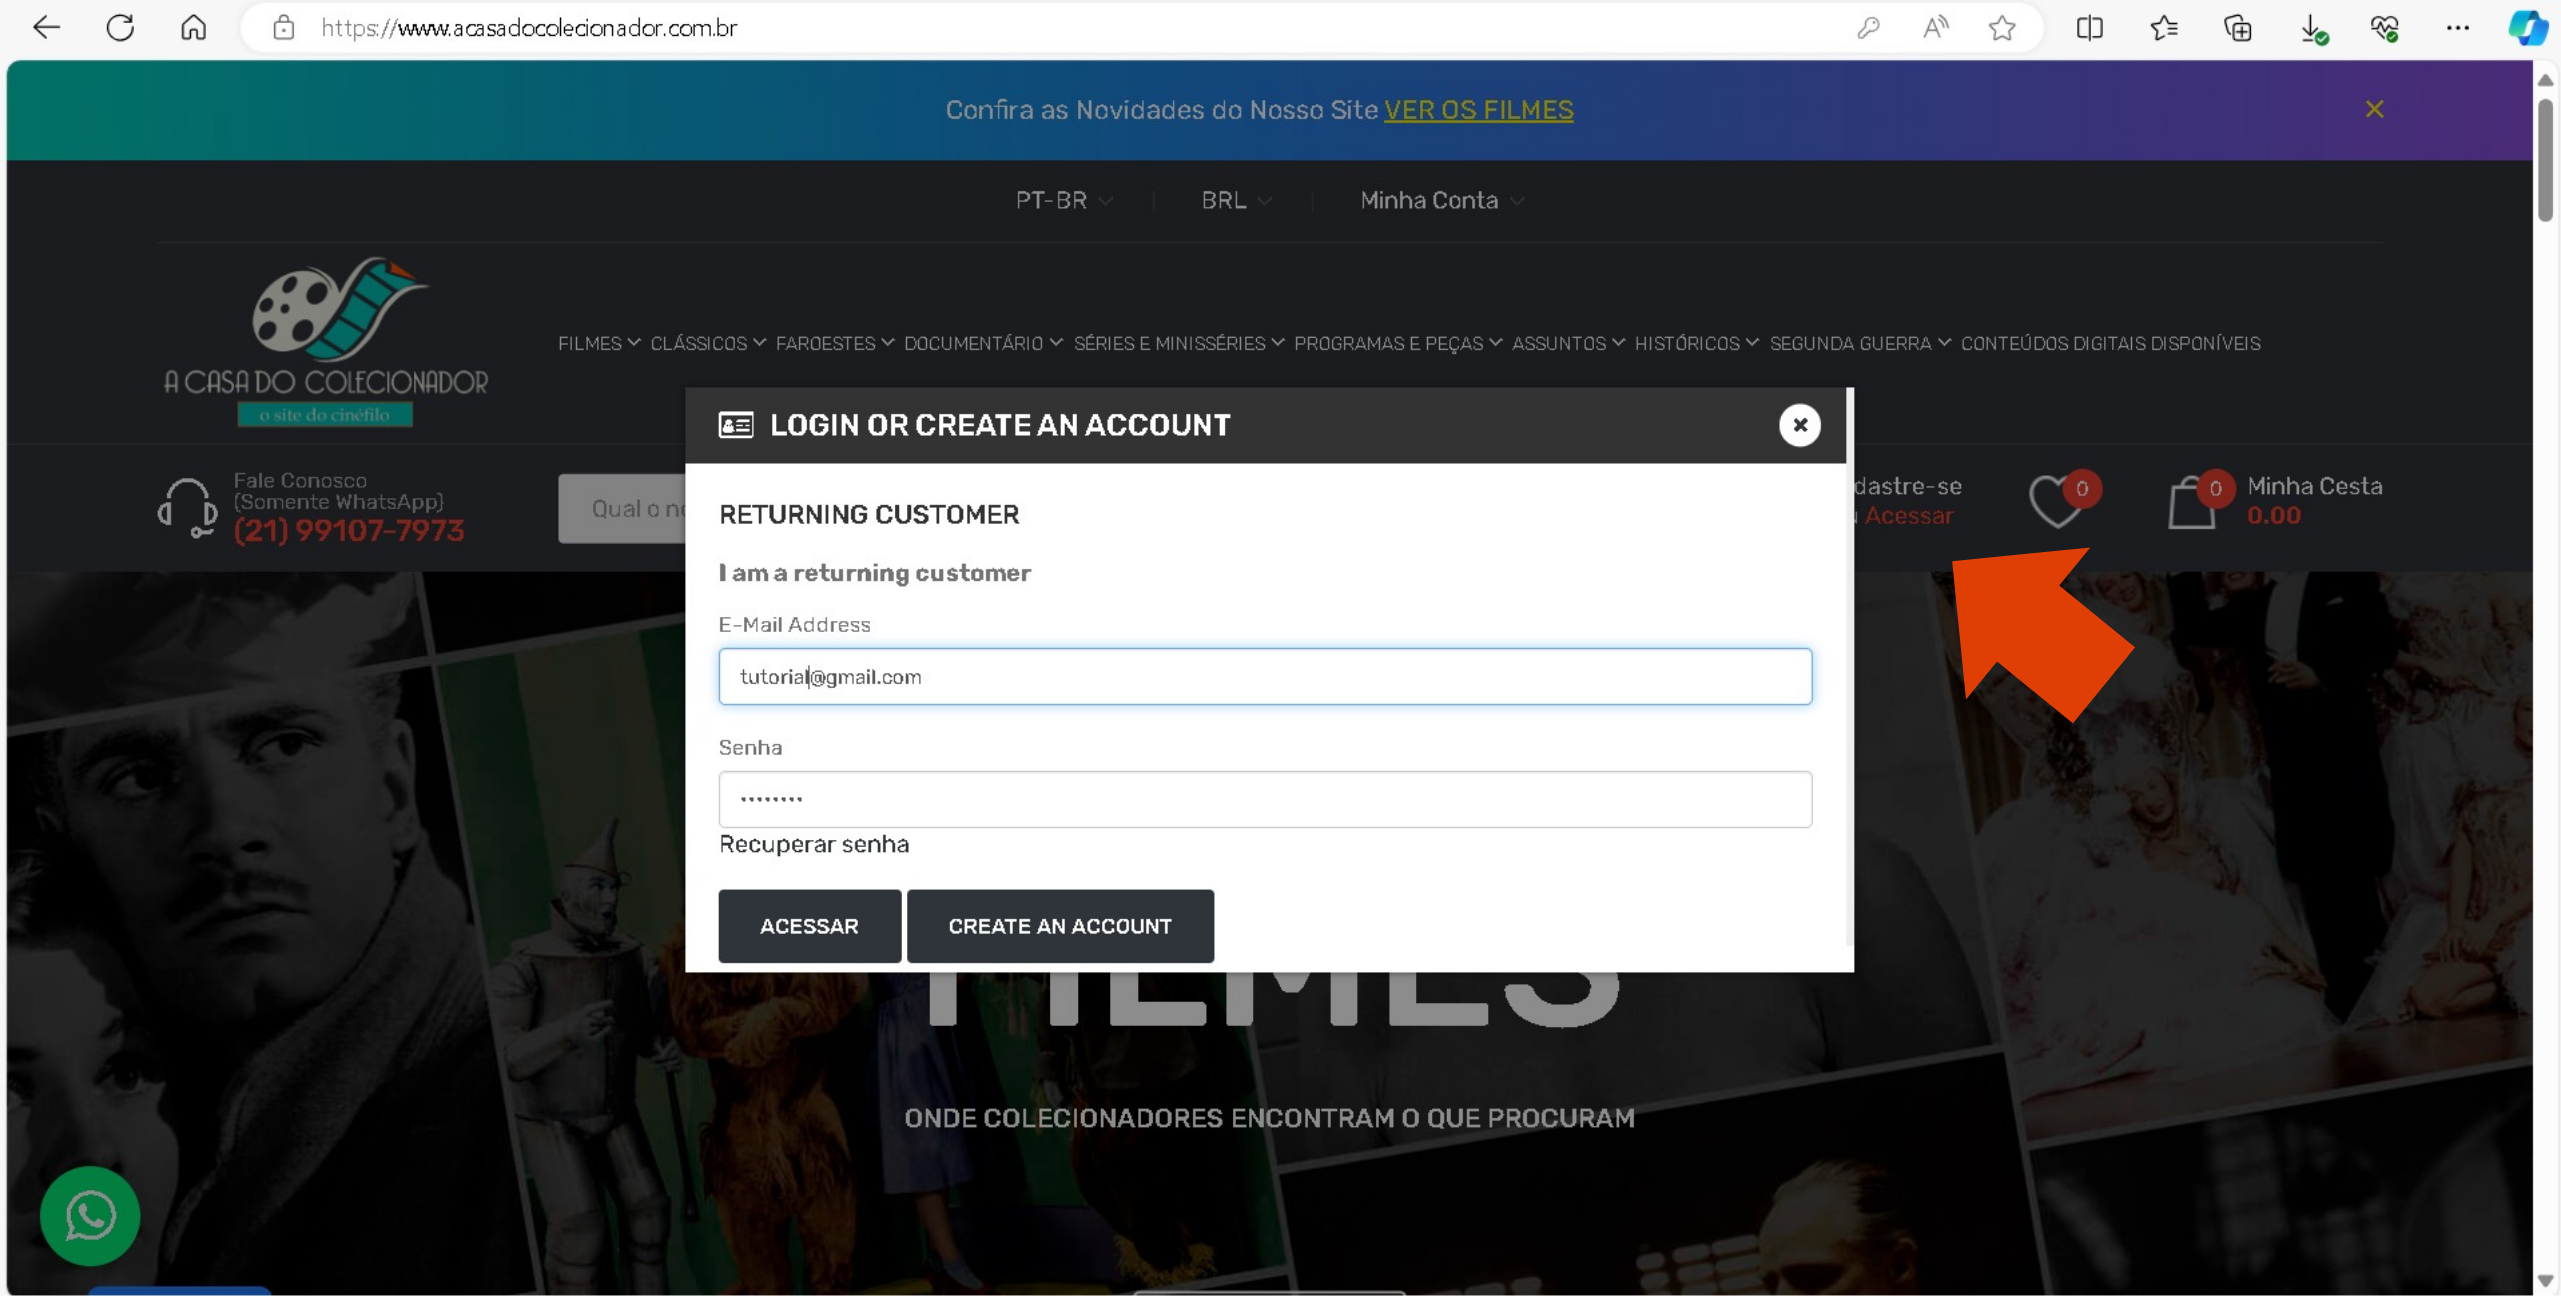Expand DOCUMENTÁRIO menu
Image resolution: width=2561 pixels, height=1296 pixels.
pyautogui.click(x=983, y=343)
